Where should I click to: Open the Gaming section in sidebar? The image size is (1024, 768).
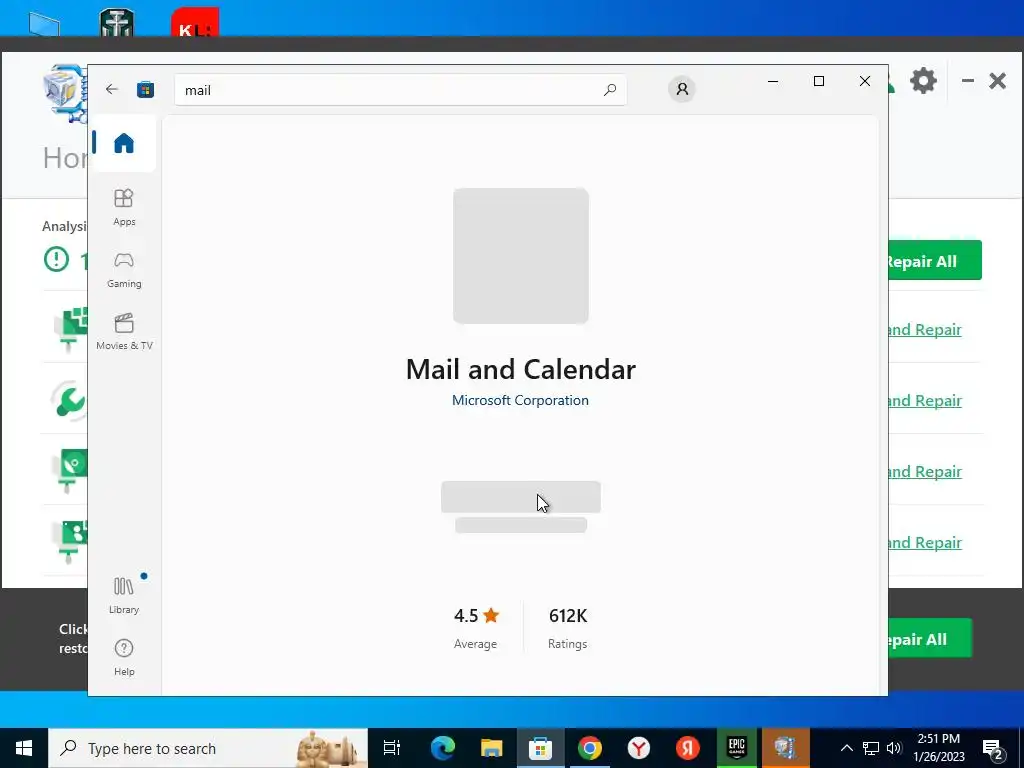124,270
